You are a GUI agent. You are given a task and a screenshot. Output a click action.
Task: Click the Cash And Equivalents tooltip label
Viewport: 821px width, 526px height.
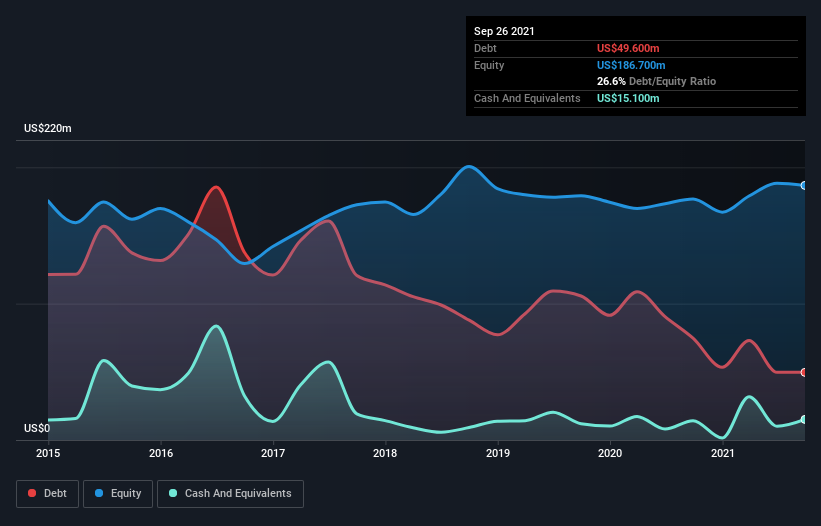coord(527,98)
